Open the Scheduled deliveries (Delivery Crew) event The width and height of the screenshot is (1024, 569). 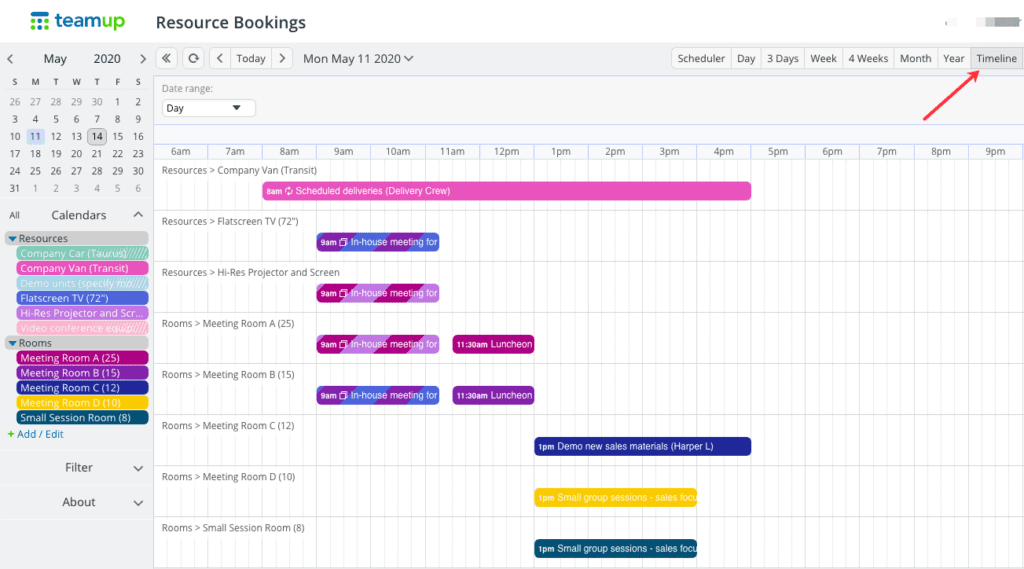pos(507,191)
